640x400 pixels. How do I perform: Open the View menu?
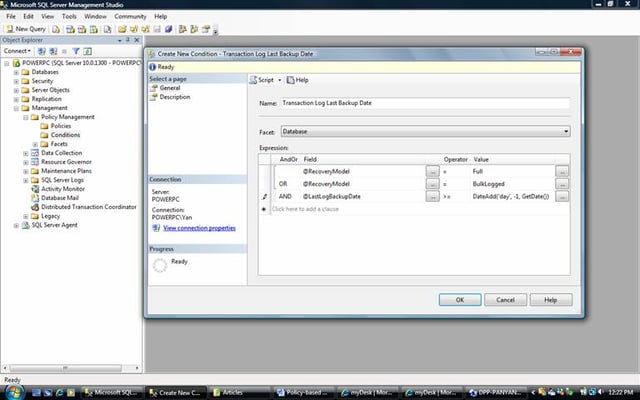pos(47,16)
